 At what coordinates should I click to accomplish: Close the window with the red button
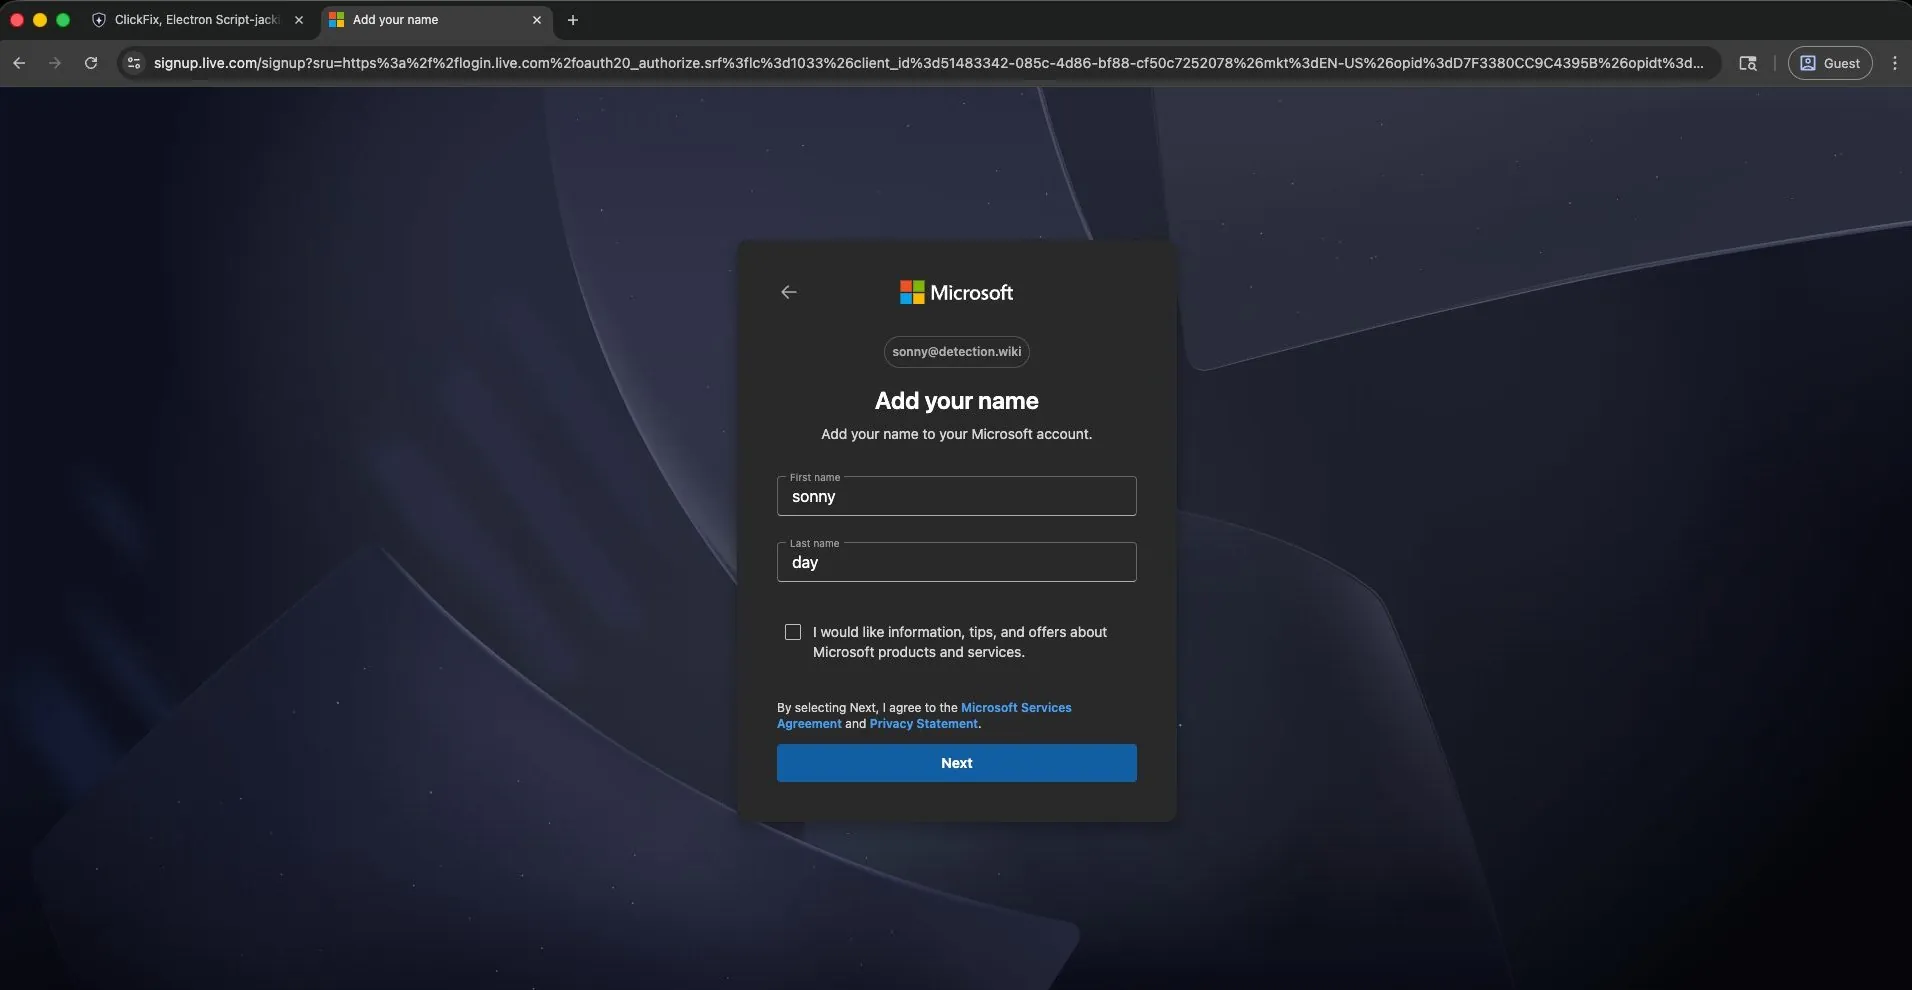[17, 20]
